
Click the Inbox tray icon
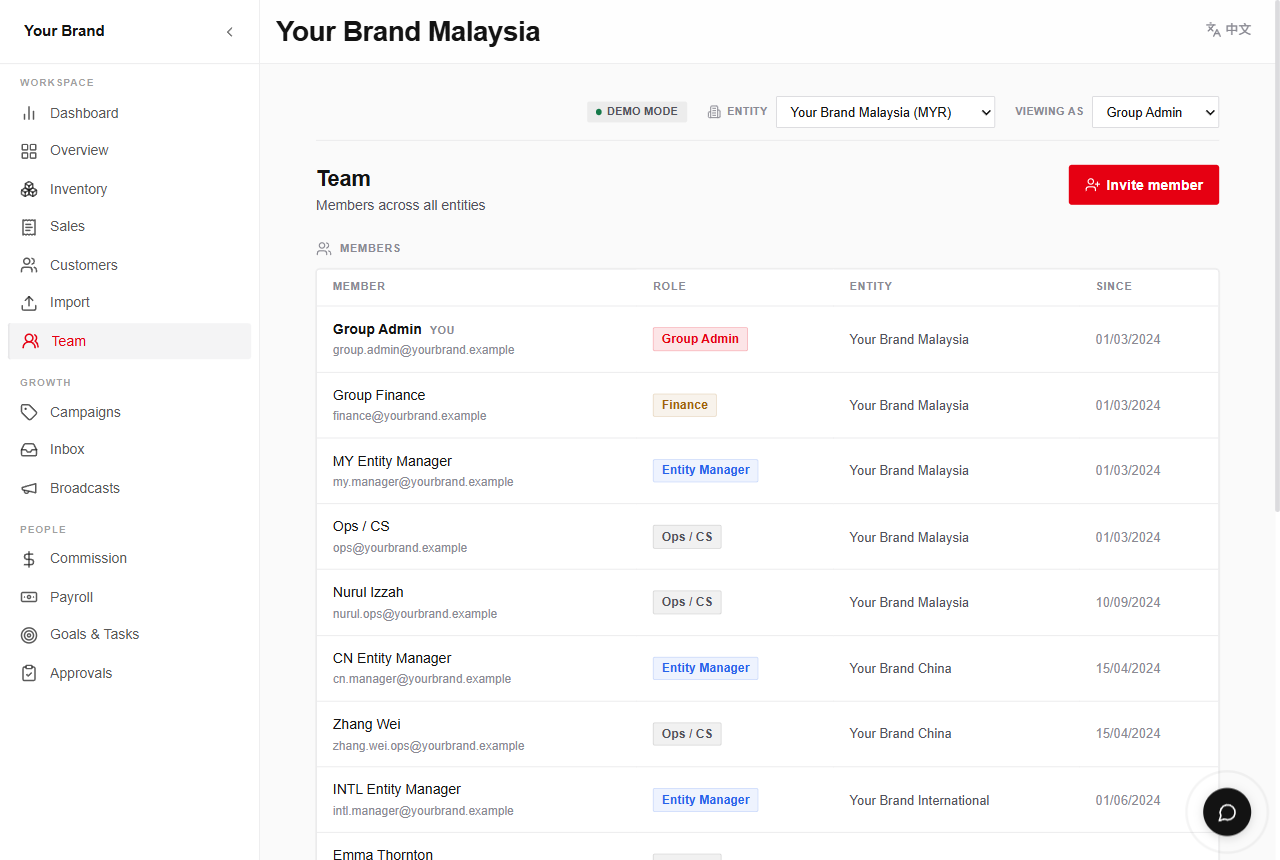(x=29, y=450)
